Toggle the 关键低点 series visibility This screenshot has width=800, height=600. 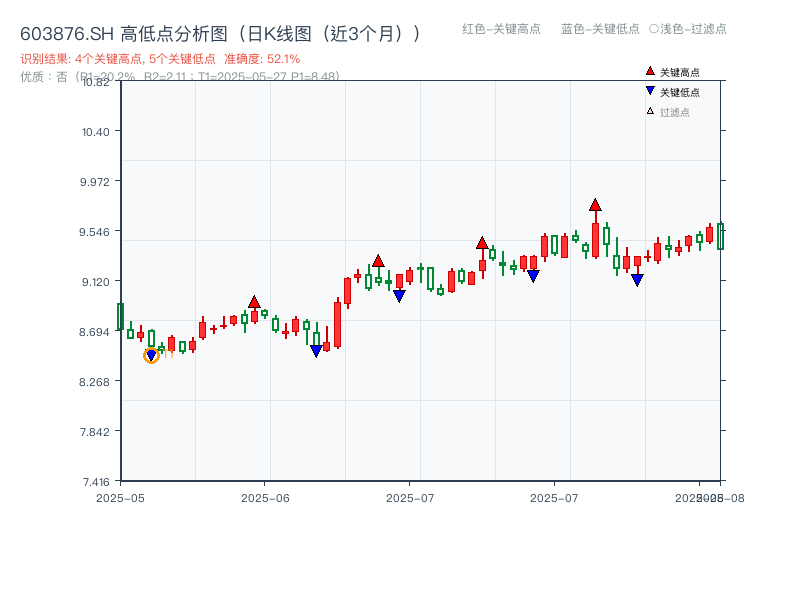(669, 90)
